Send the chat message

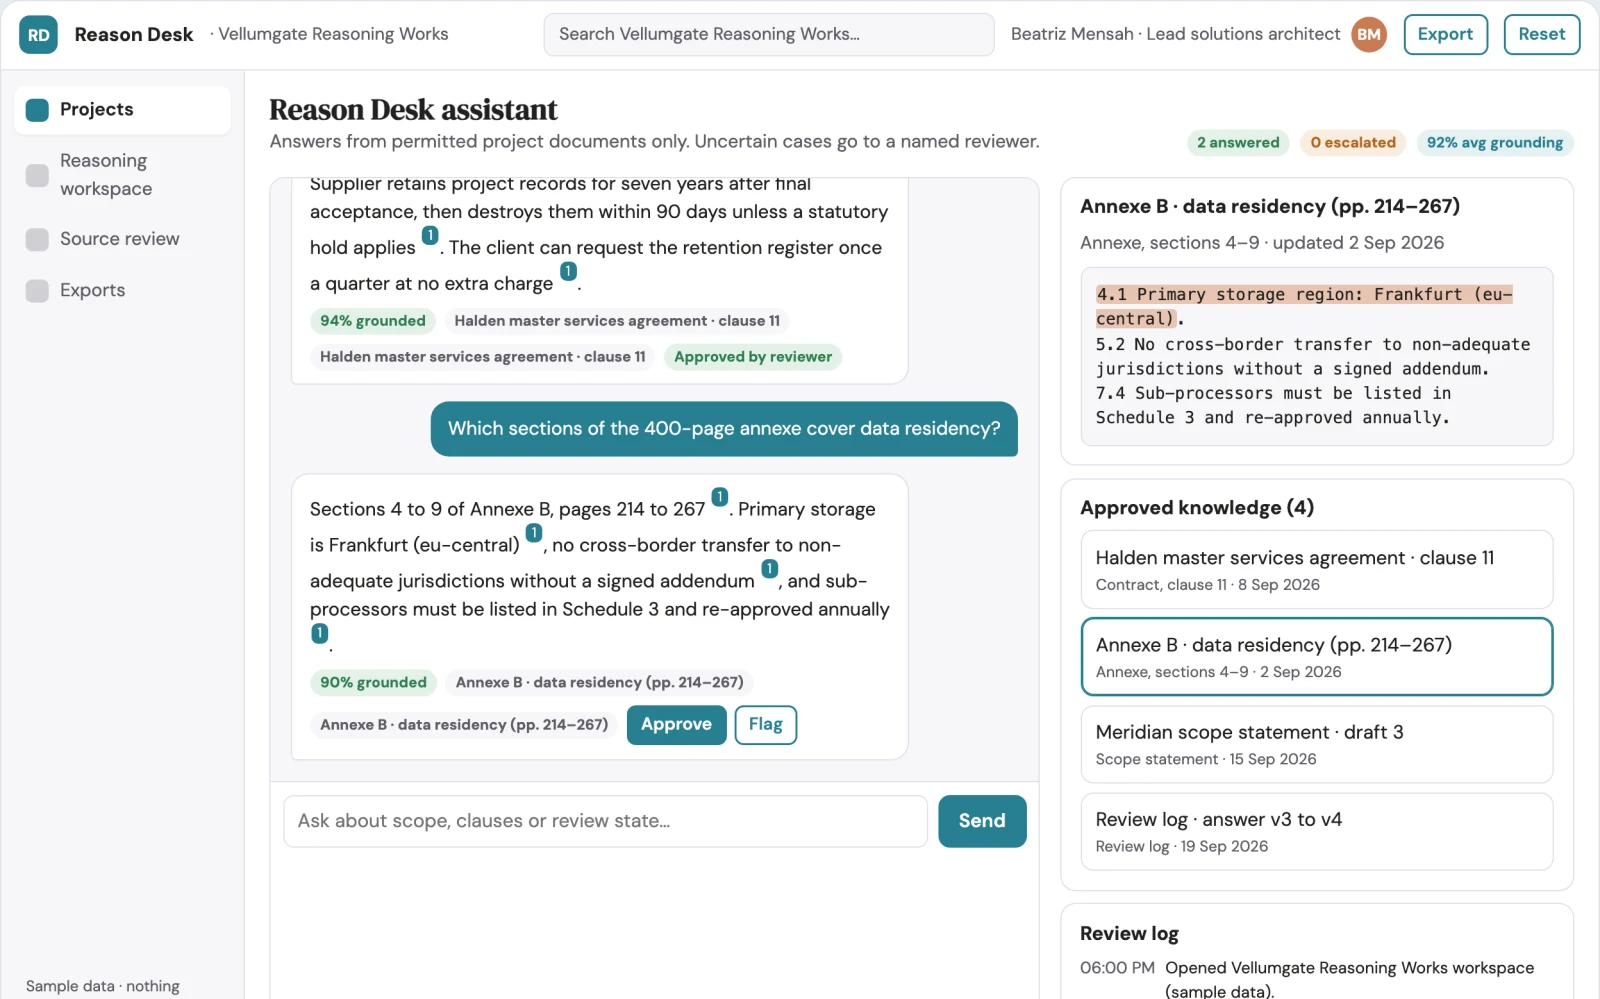pos(982,821)
